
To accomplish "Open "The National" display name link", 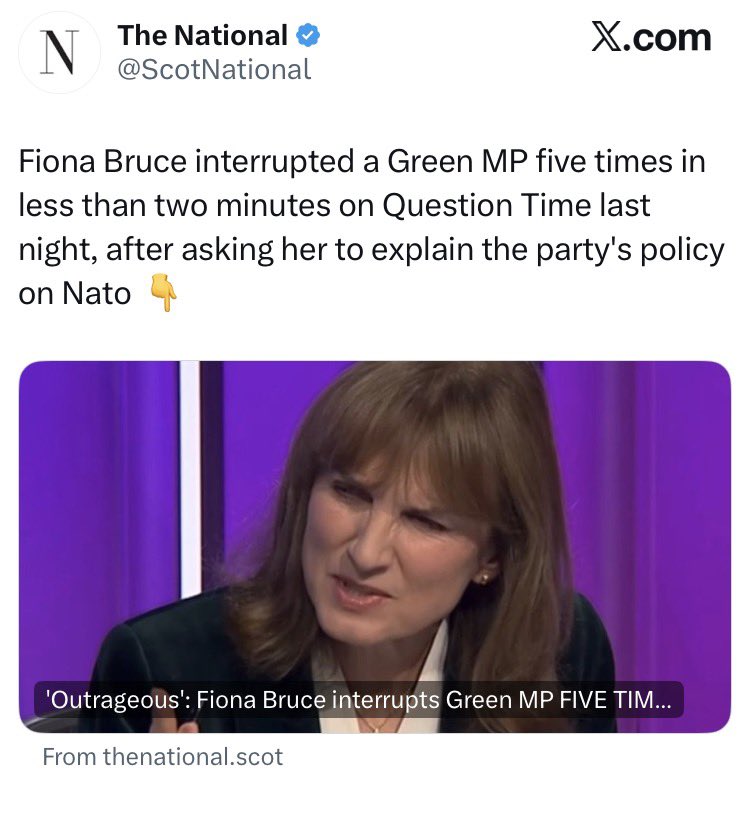I will coord(203,36).
